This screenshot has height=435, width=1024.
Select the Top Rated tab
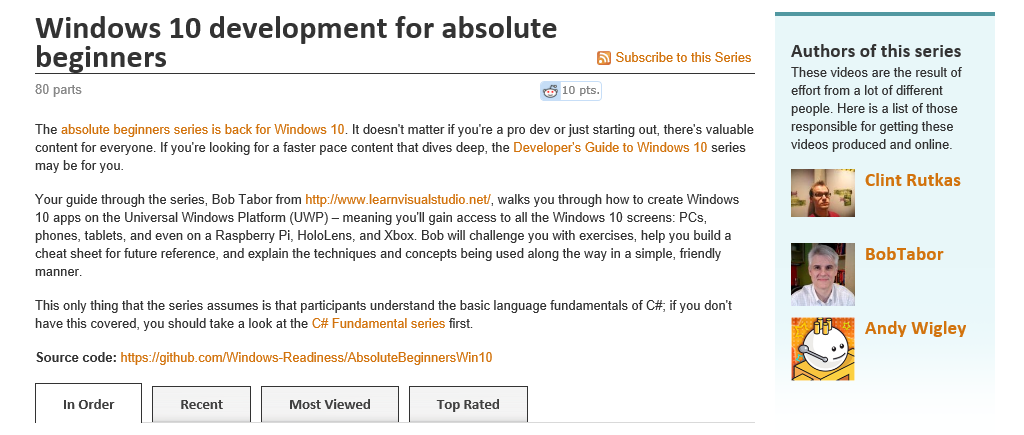467,404
